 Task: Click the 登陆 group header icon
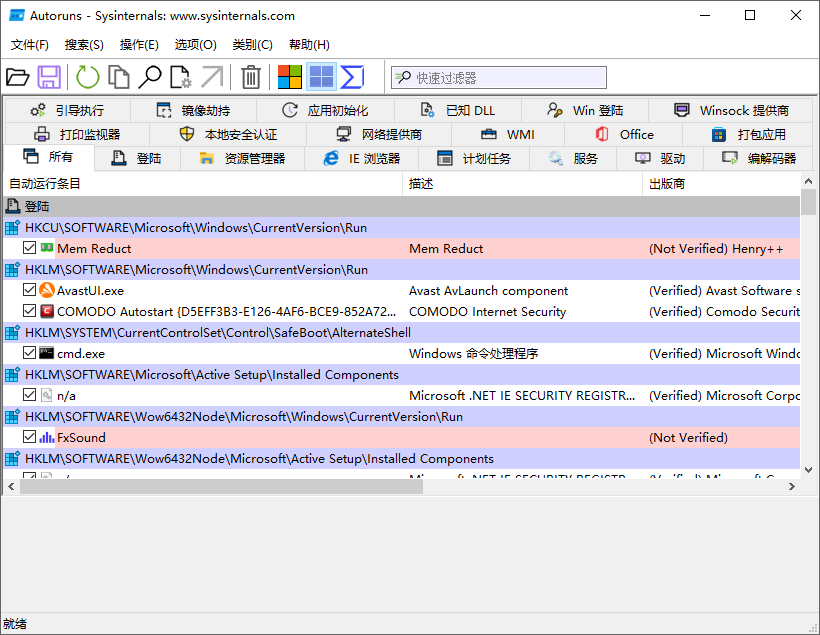coord(13,206)
